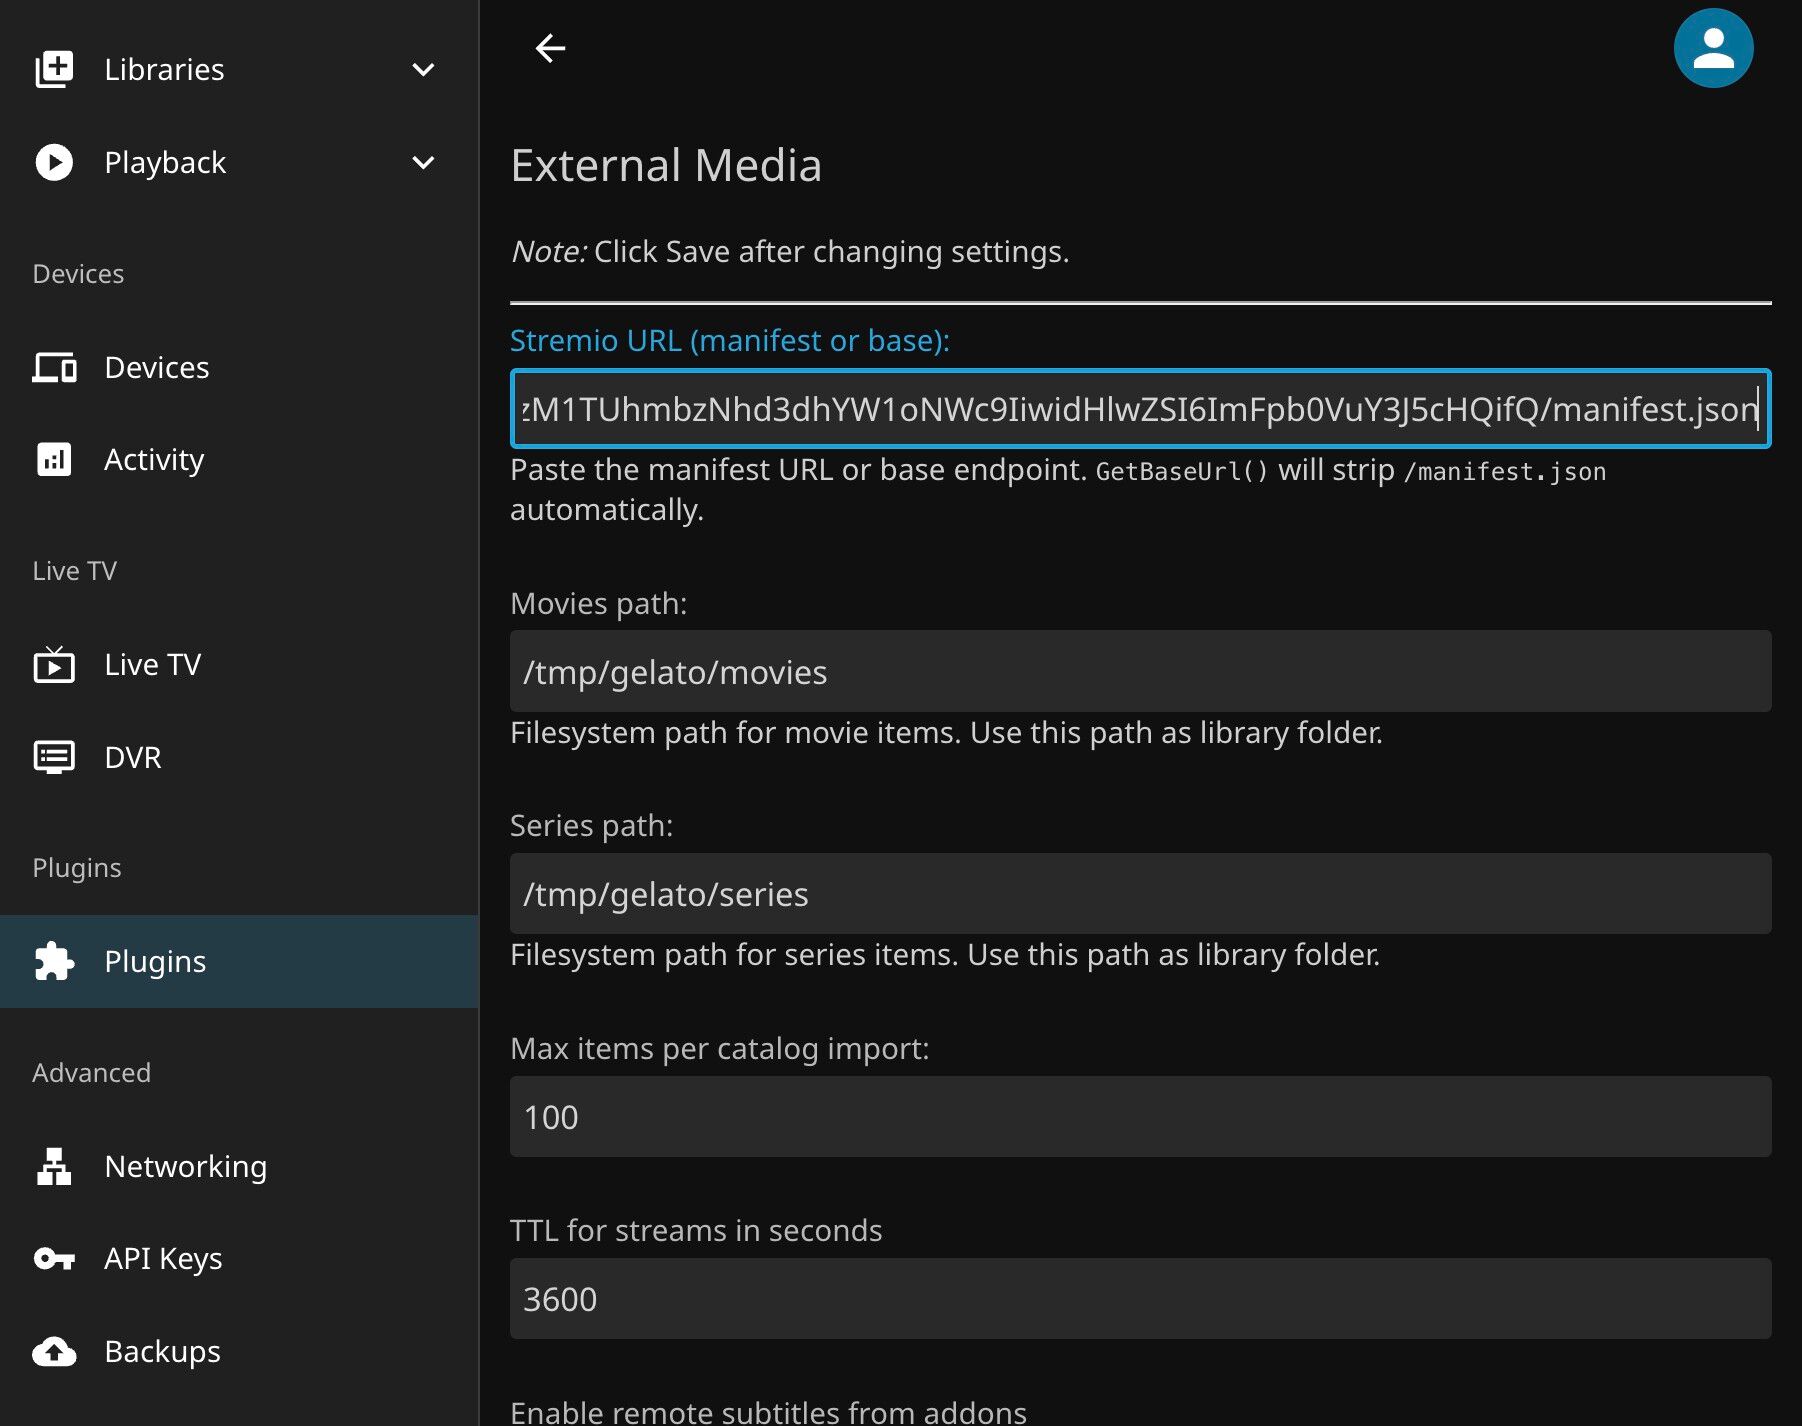Open the Networking settings page
This screenshot has height=1426, width=1802.
click(186, 1166)
